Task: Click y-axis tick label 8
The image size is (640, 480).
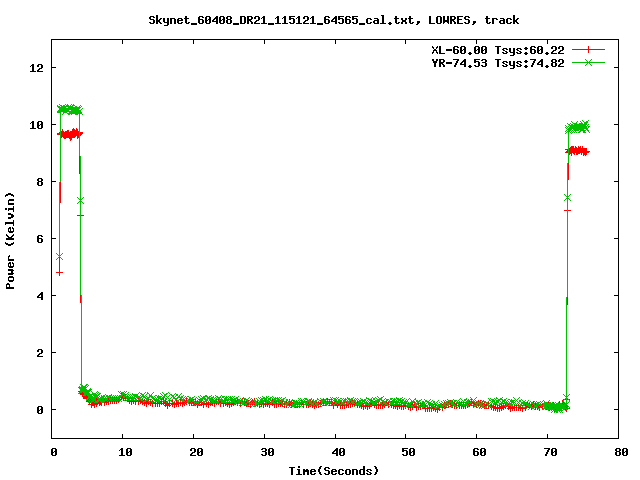Action: click(40, 182)
